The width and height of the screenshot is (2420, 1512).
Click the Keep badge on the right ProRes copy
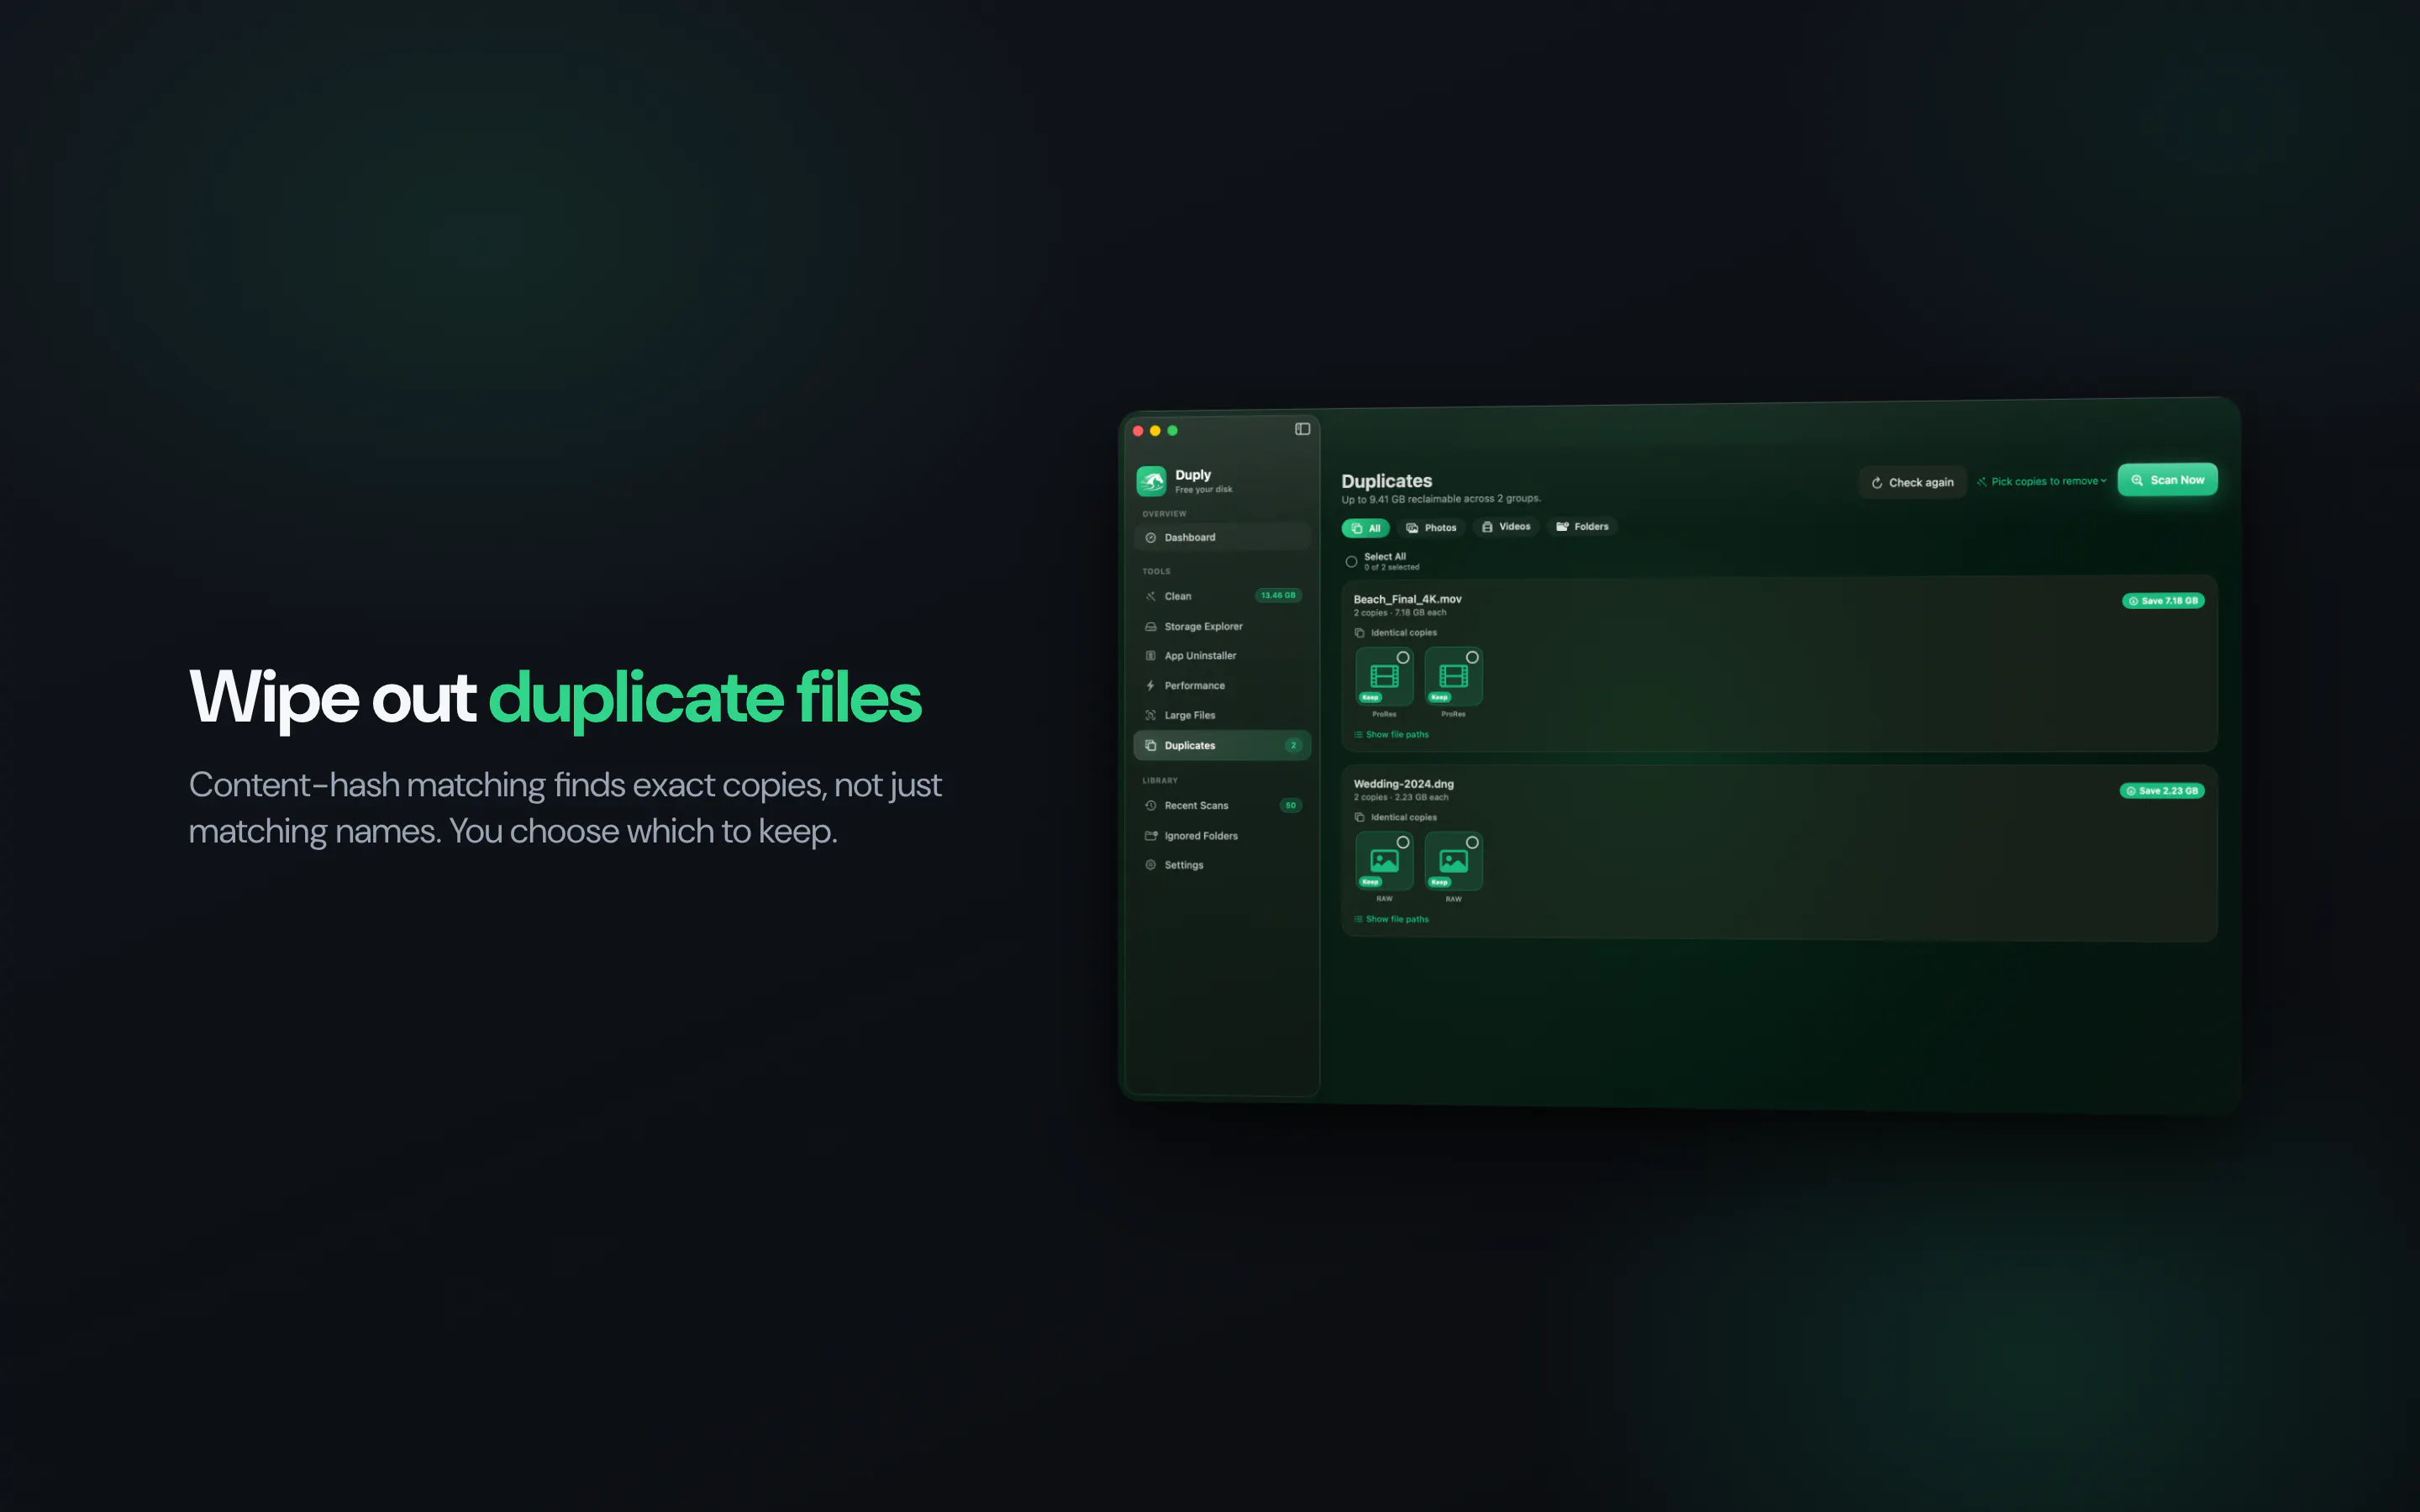click(1439, 697)
